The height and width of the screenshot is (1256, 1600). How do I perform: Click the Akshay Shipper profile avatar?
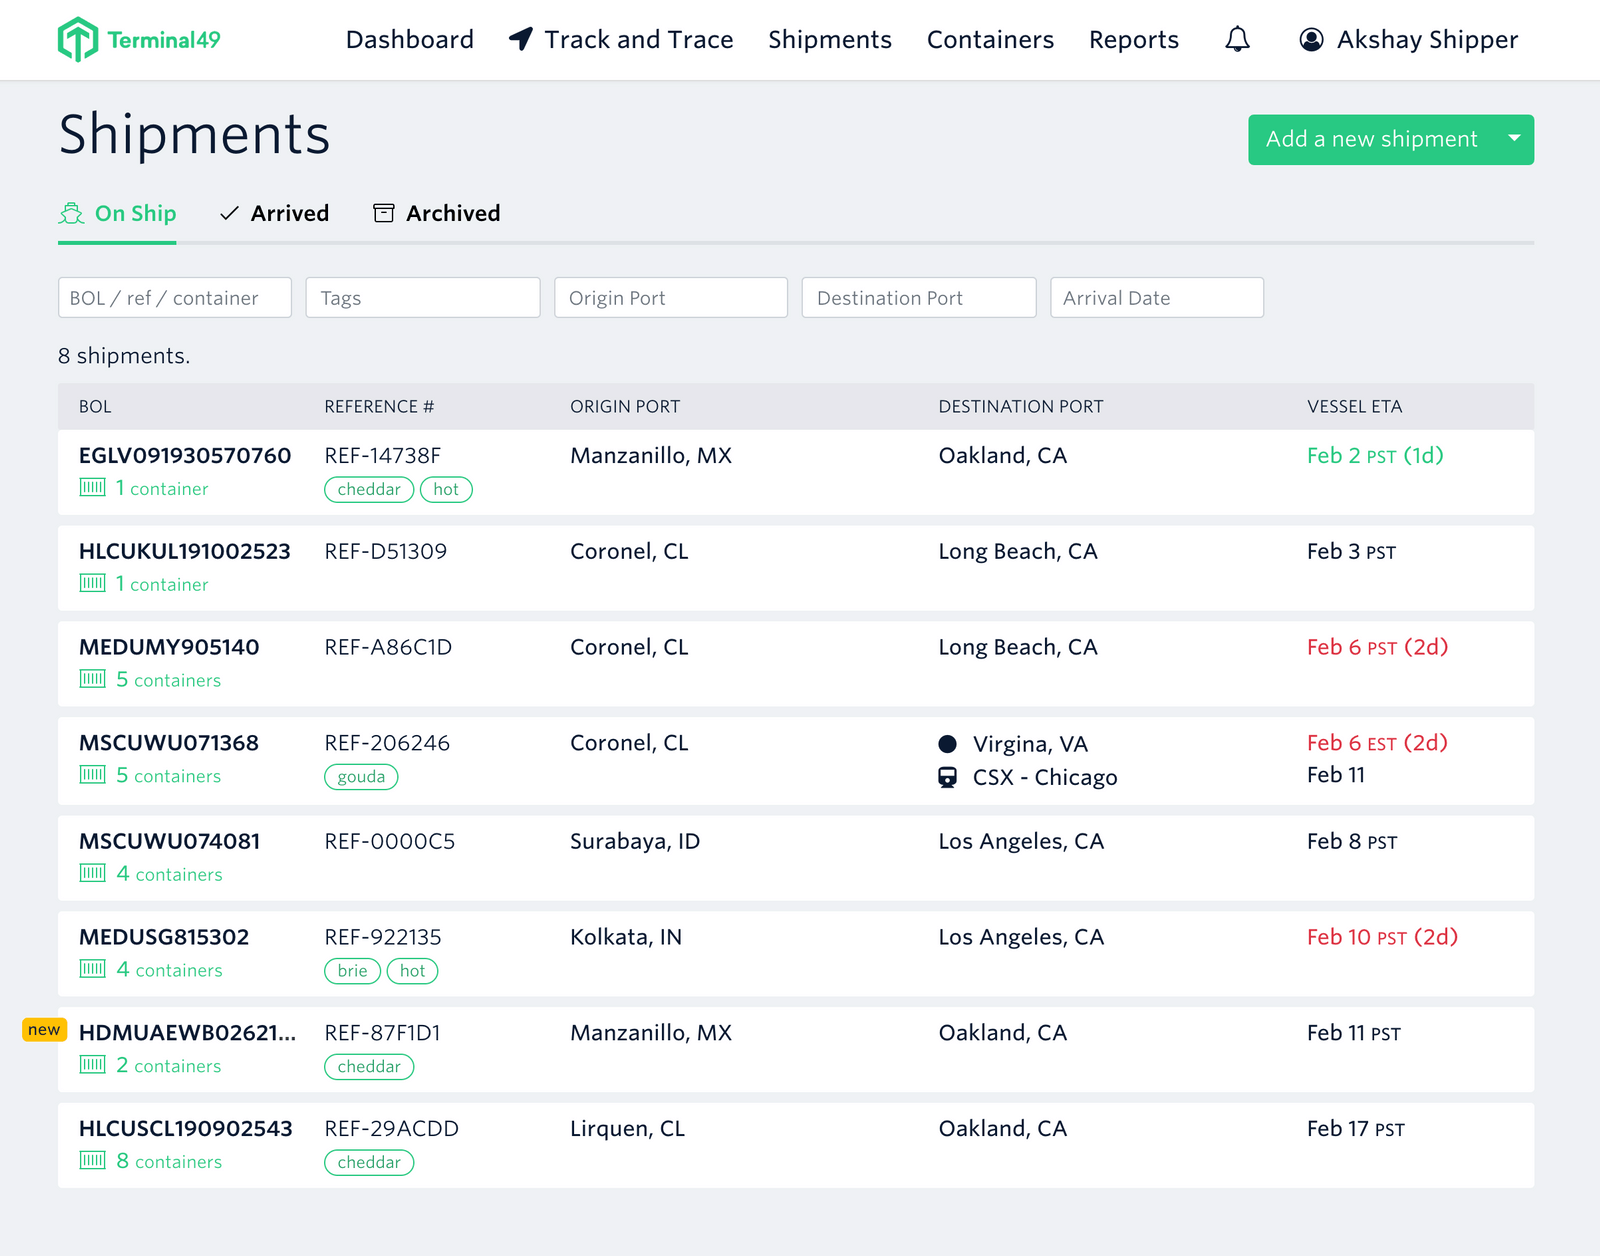point(1311,40)
